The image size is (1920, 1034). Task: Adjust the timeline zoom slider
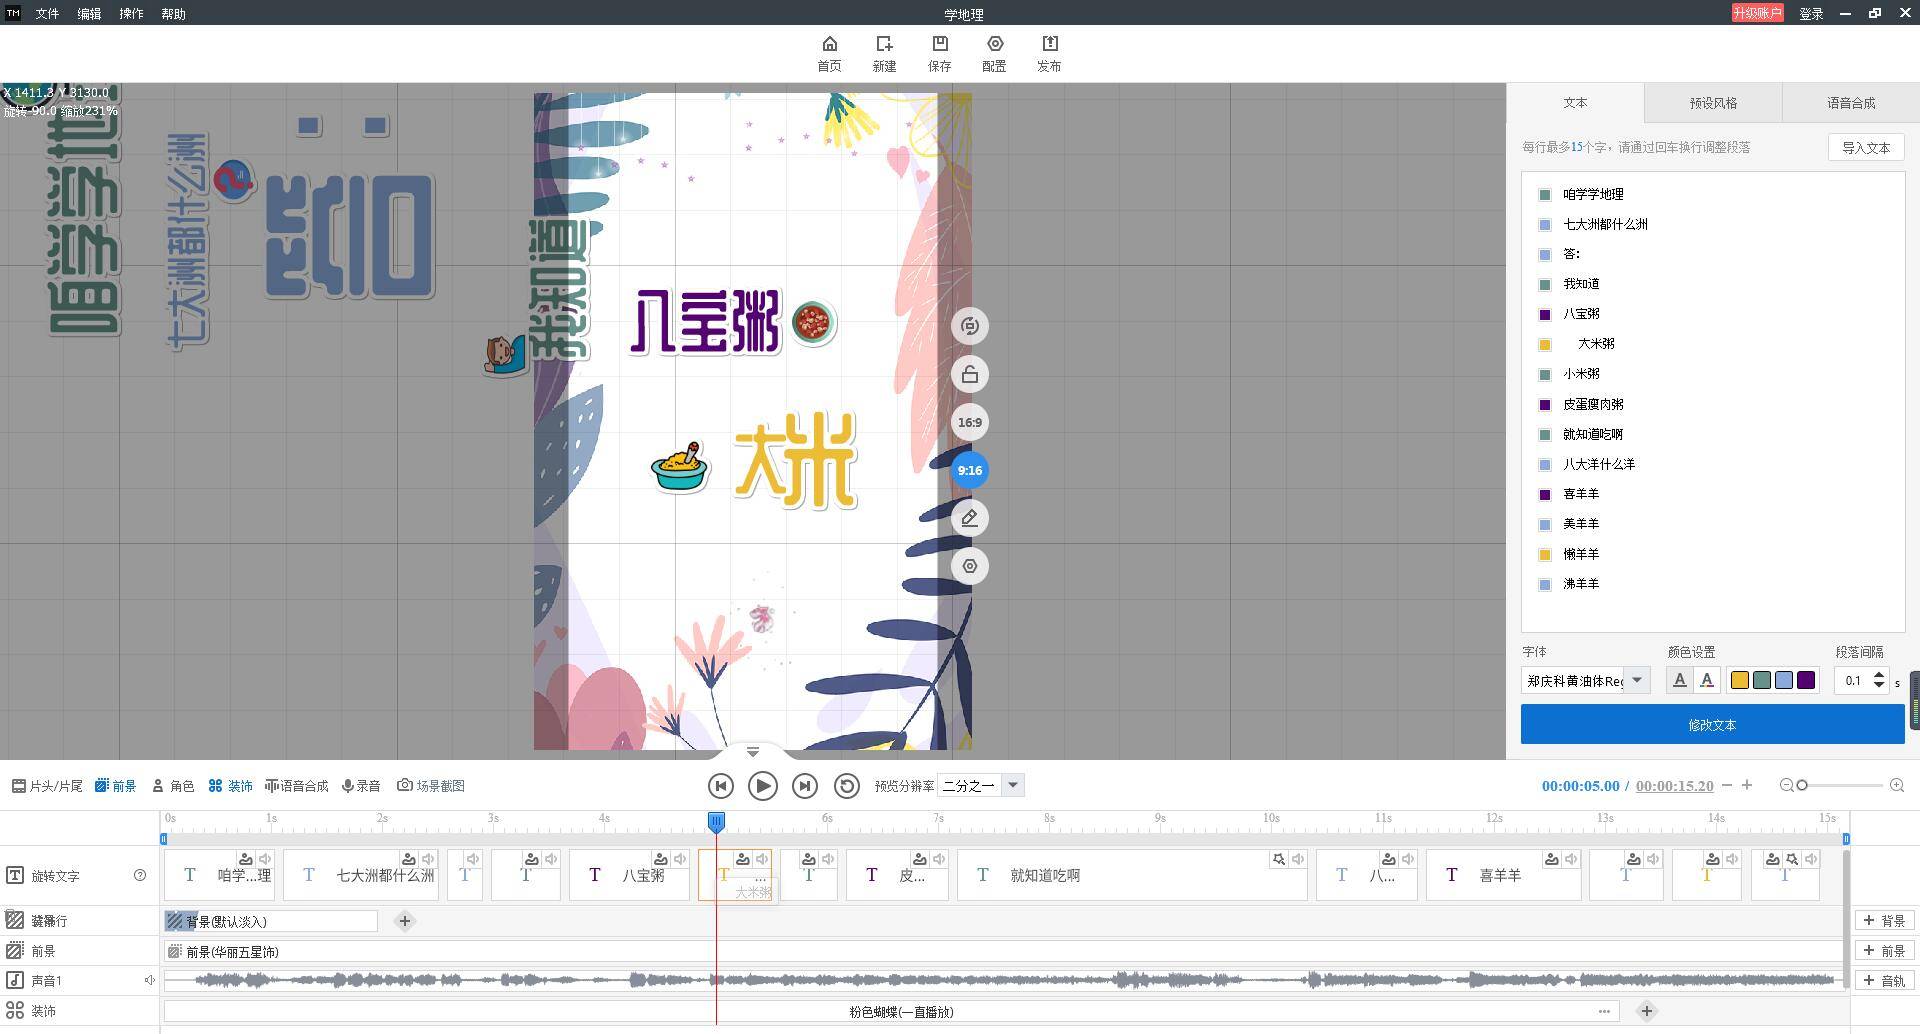(x=1802, y=786)
